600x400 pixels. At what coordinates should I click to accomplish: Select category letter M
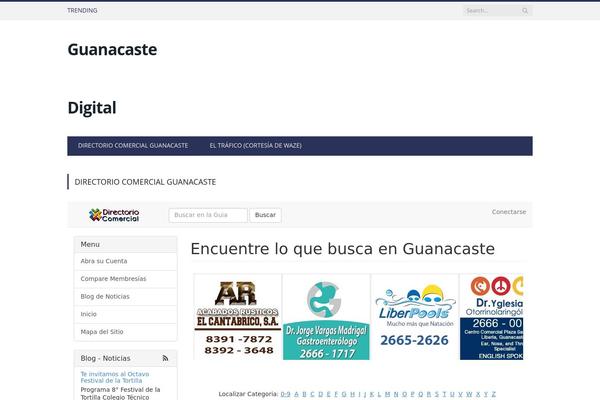click(387, 394)
